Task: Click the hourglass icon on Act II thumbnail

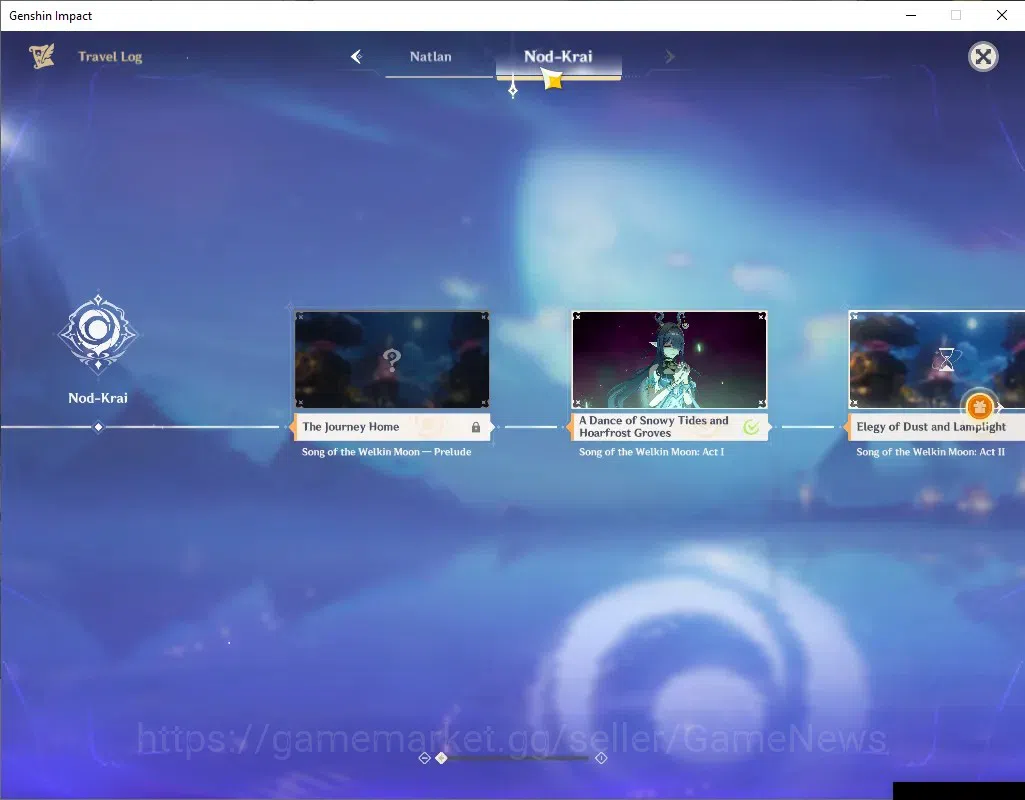Action: (946, 359)
